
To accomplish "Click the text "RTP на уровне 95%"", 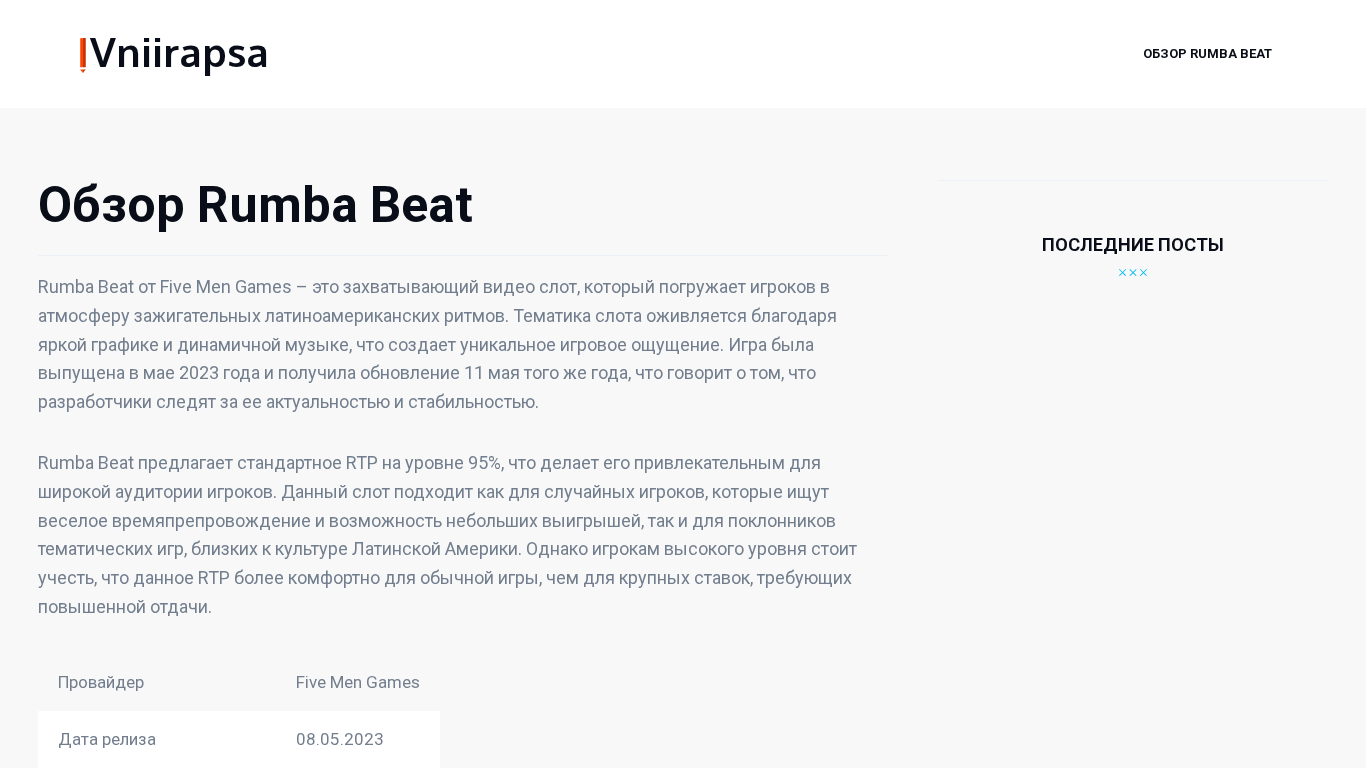I will (x=423, y=463).
